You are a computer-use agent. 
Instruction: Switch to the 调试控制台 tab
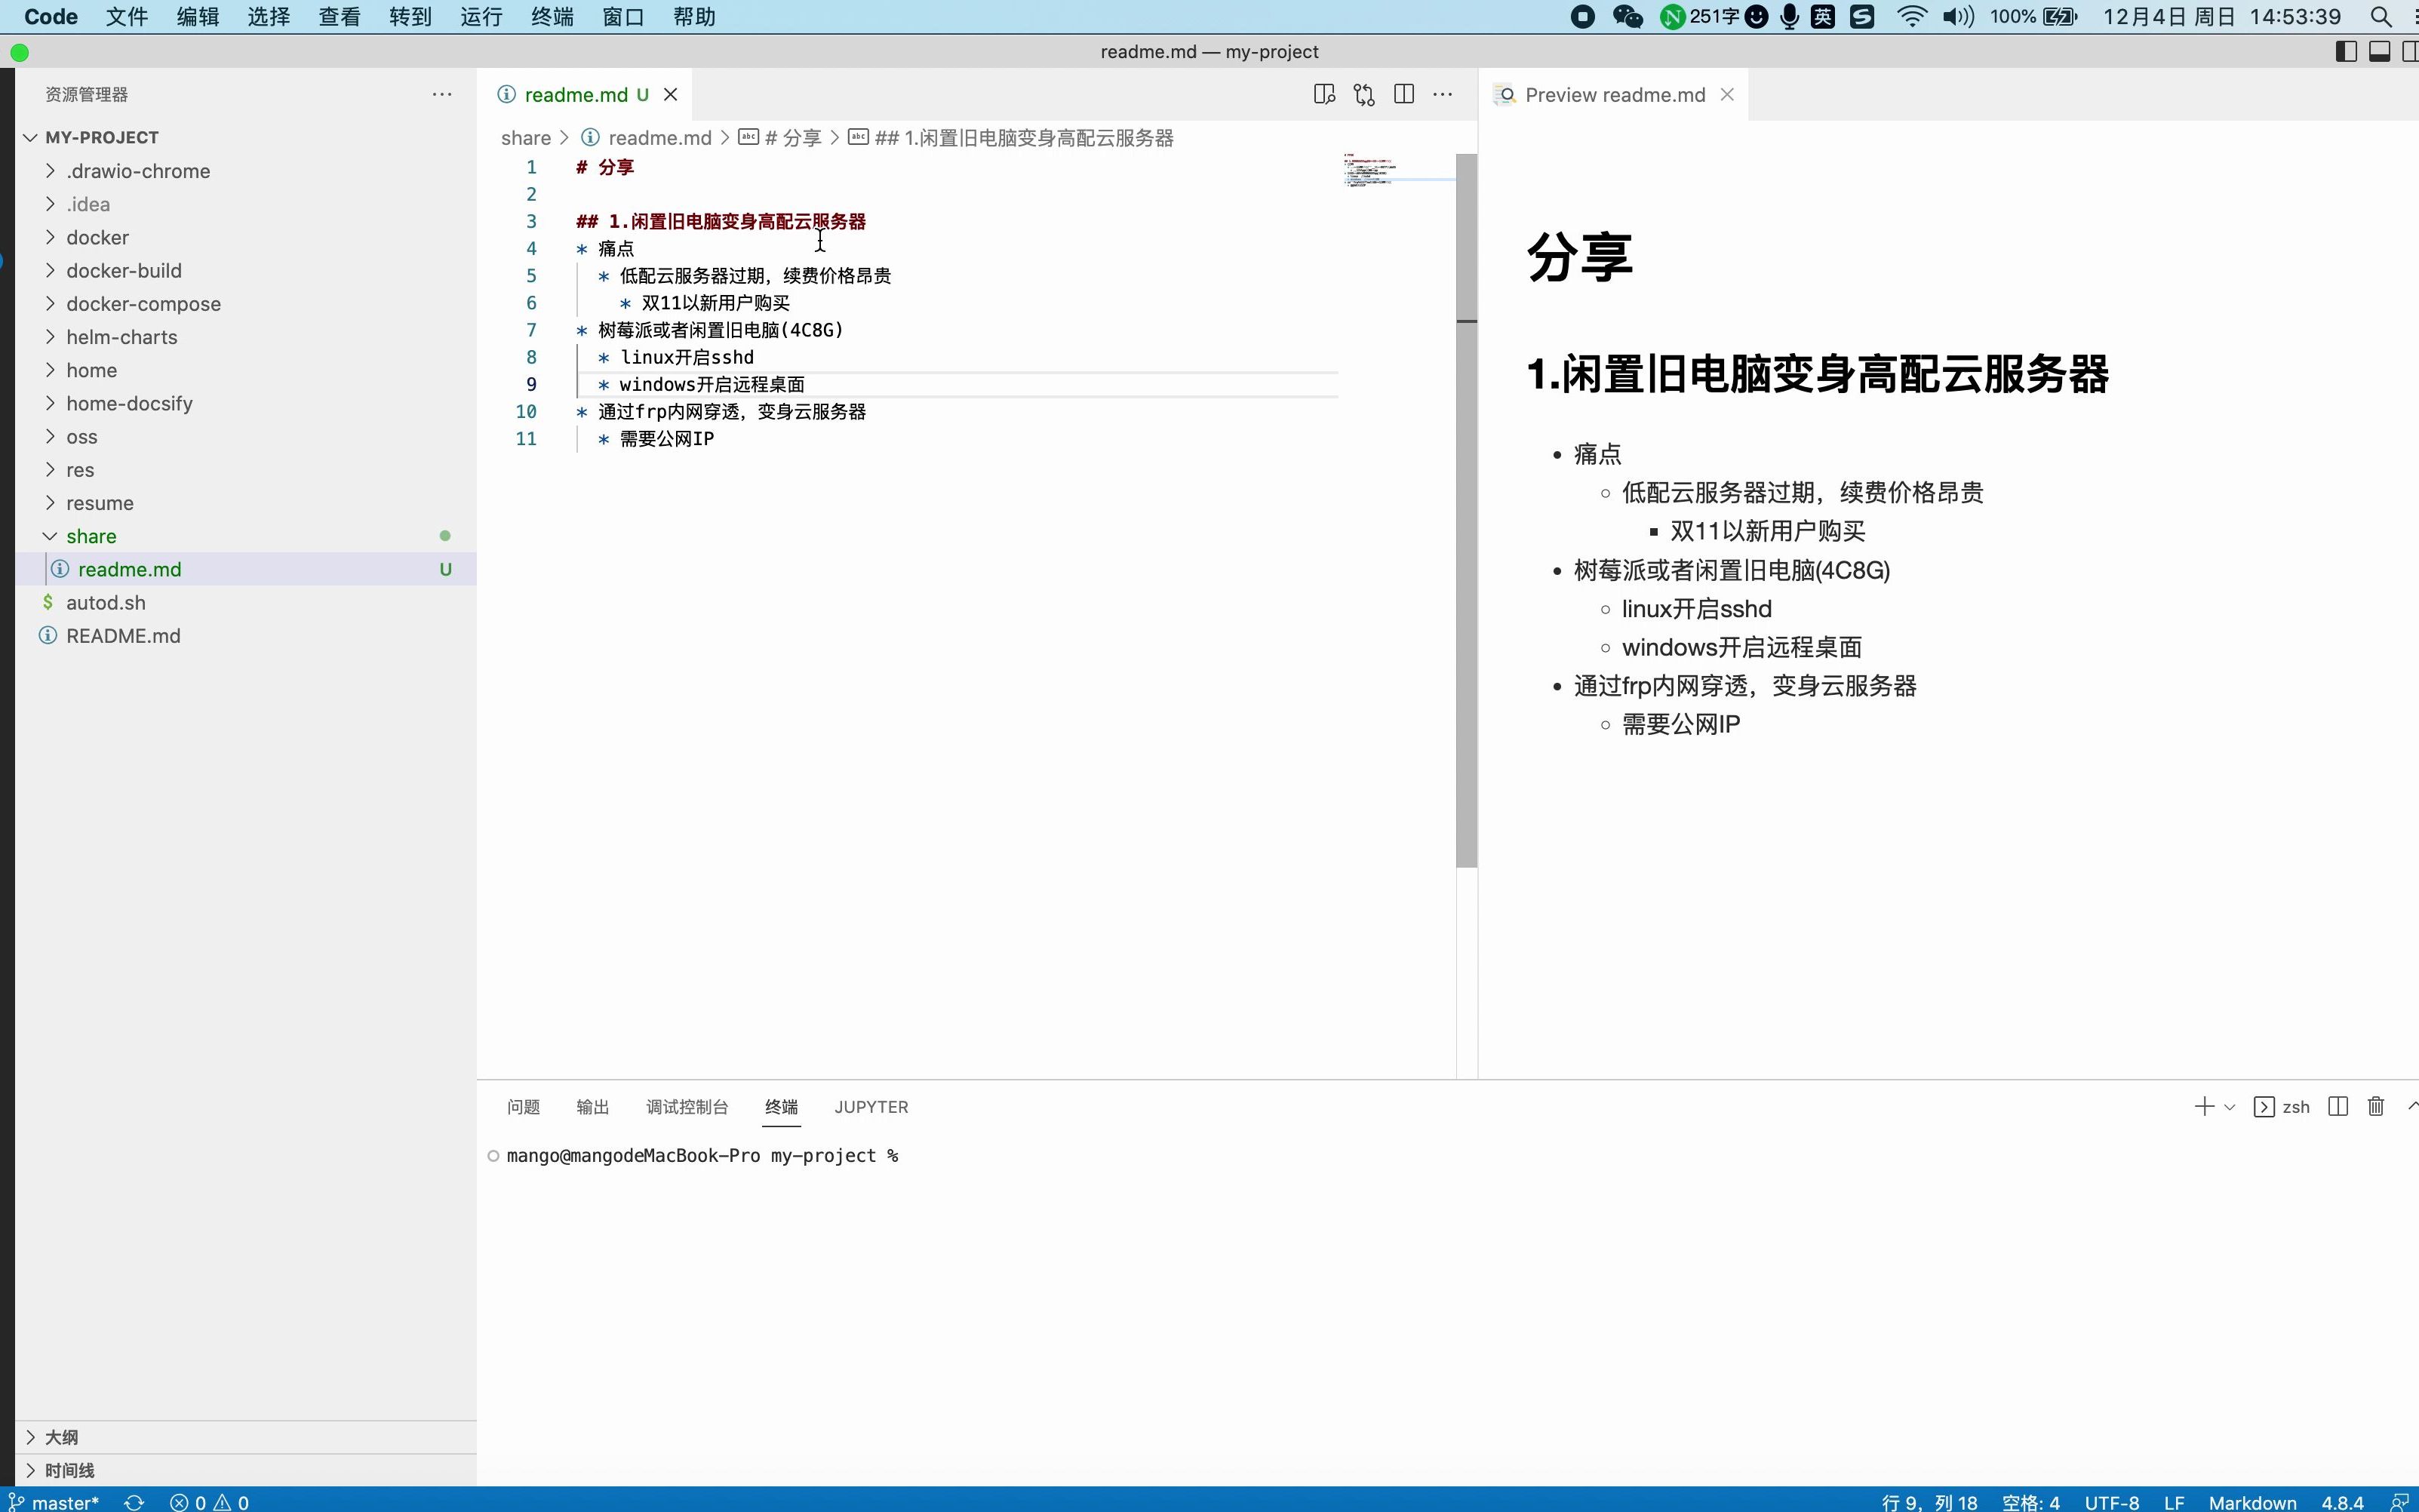[687, 1107]
